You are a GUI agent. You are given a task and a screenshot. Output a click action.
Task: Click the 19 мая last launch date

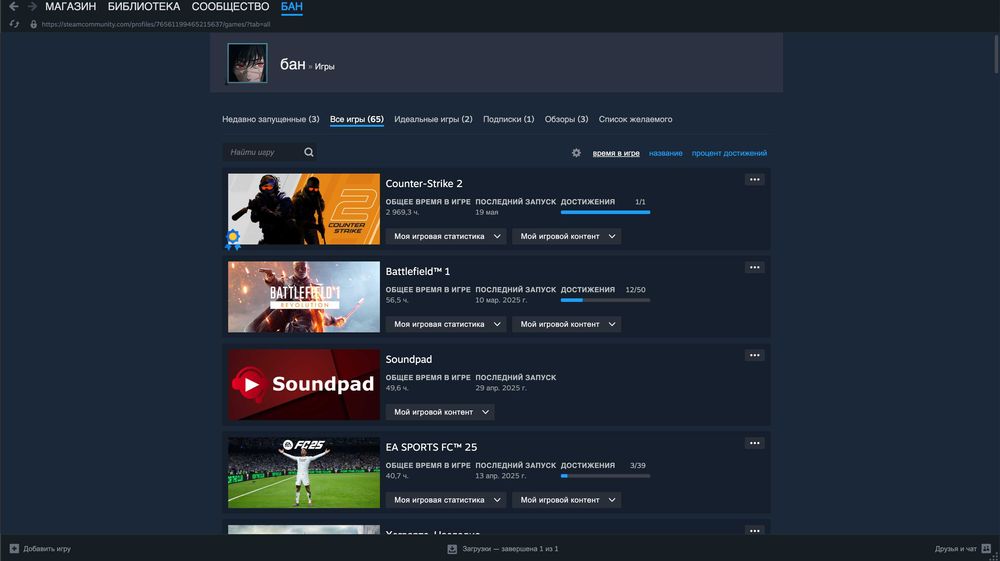click(487, 212)
